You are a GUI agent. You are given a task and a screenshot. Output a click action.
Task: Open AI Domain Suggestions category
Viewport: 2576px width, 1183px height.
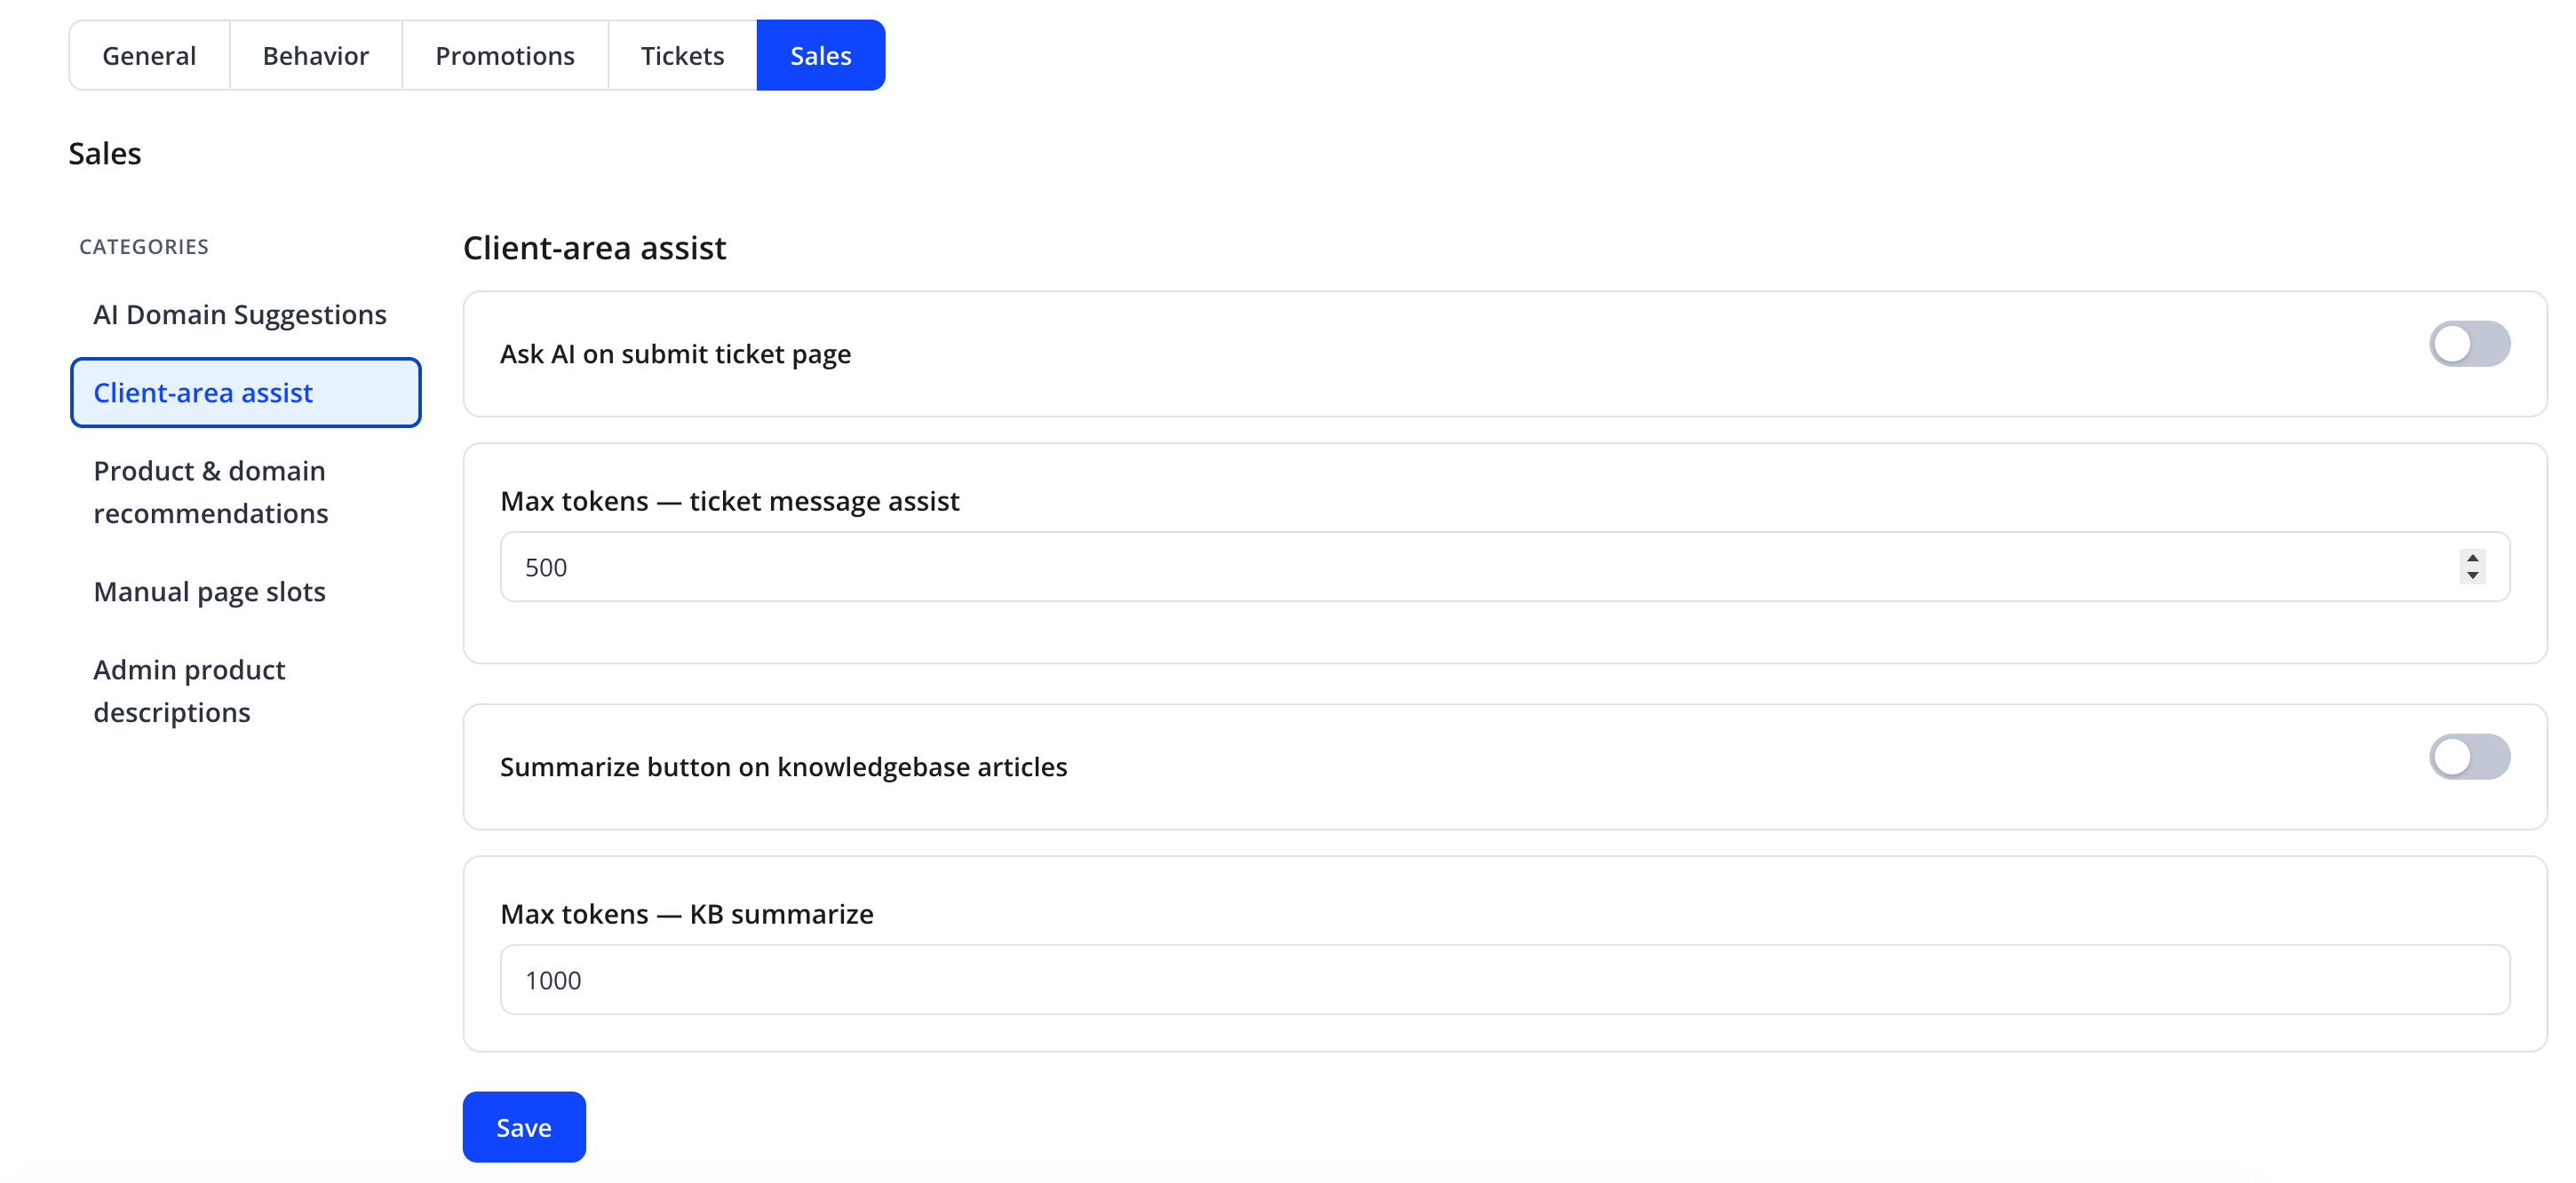pyautogui.click(x=246, y=314)
